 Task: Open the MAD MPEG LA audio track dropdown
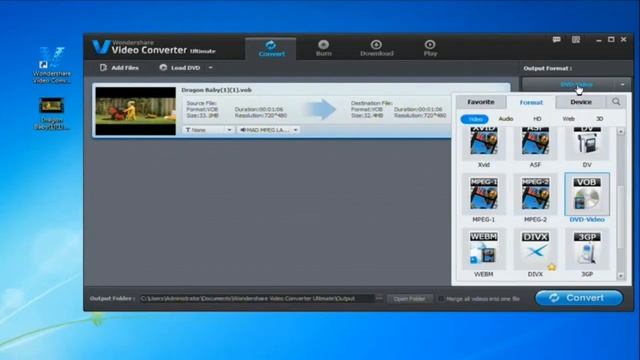(x=268, y=130)
